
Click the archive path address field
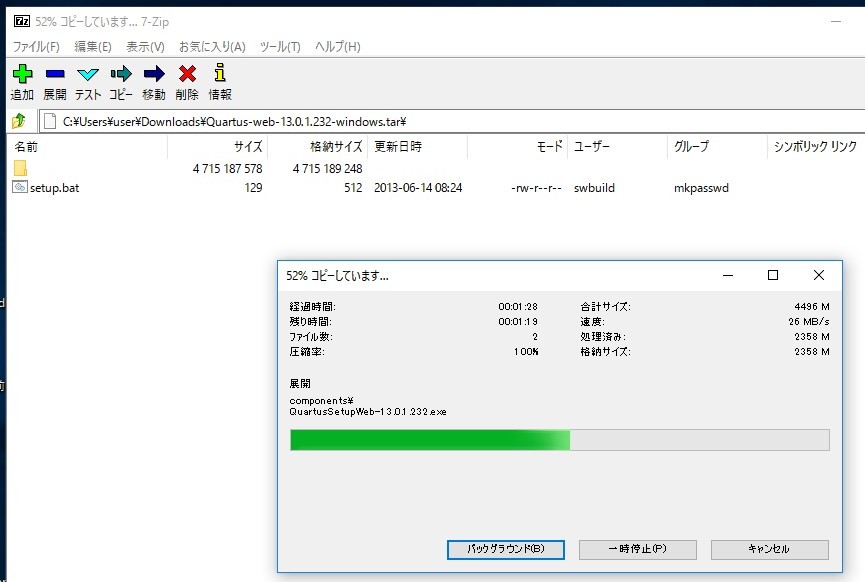[452, 121]
